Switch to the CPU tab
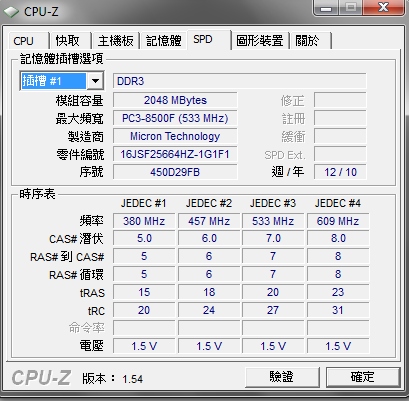Viewport: 409px width, 401px height. coord(29,41)
